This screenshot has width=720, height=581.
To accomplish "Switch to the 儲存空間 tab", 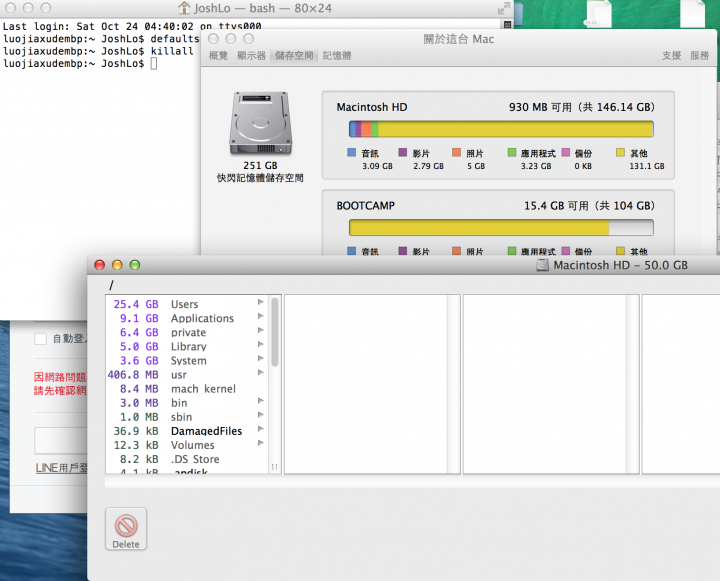I will coord(294,56).
